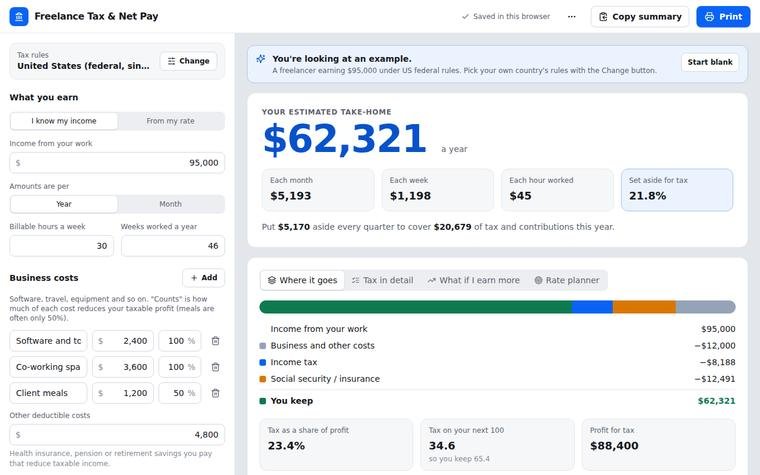Click the $62,321 estimated take-home figure
Viewport: 760px width, 475px height.
(345, 139)
